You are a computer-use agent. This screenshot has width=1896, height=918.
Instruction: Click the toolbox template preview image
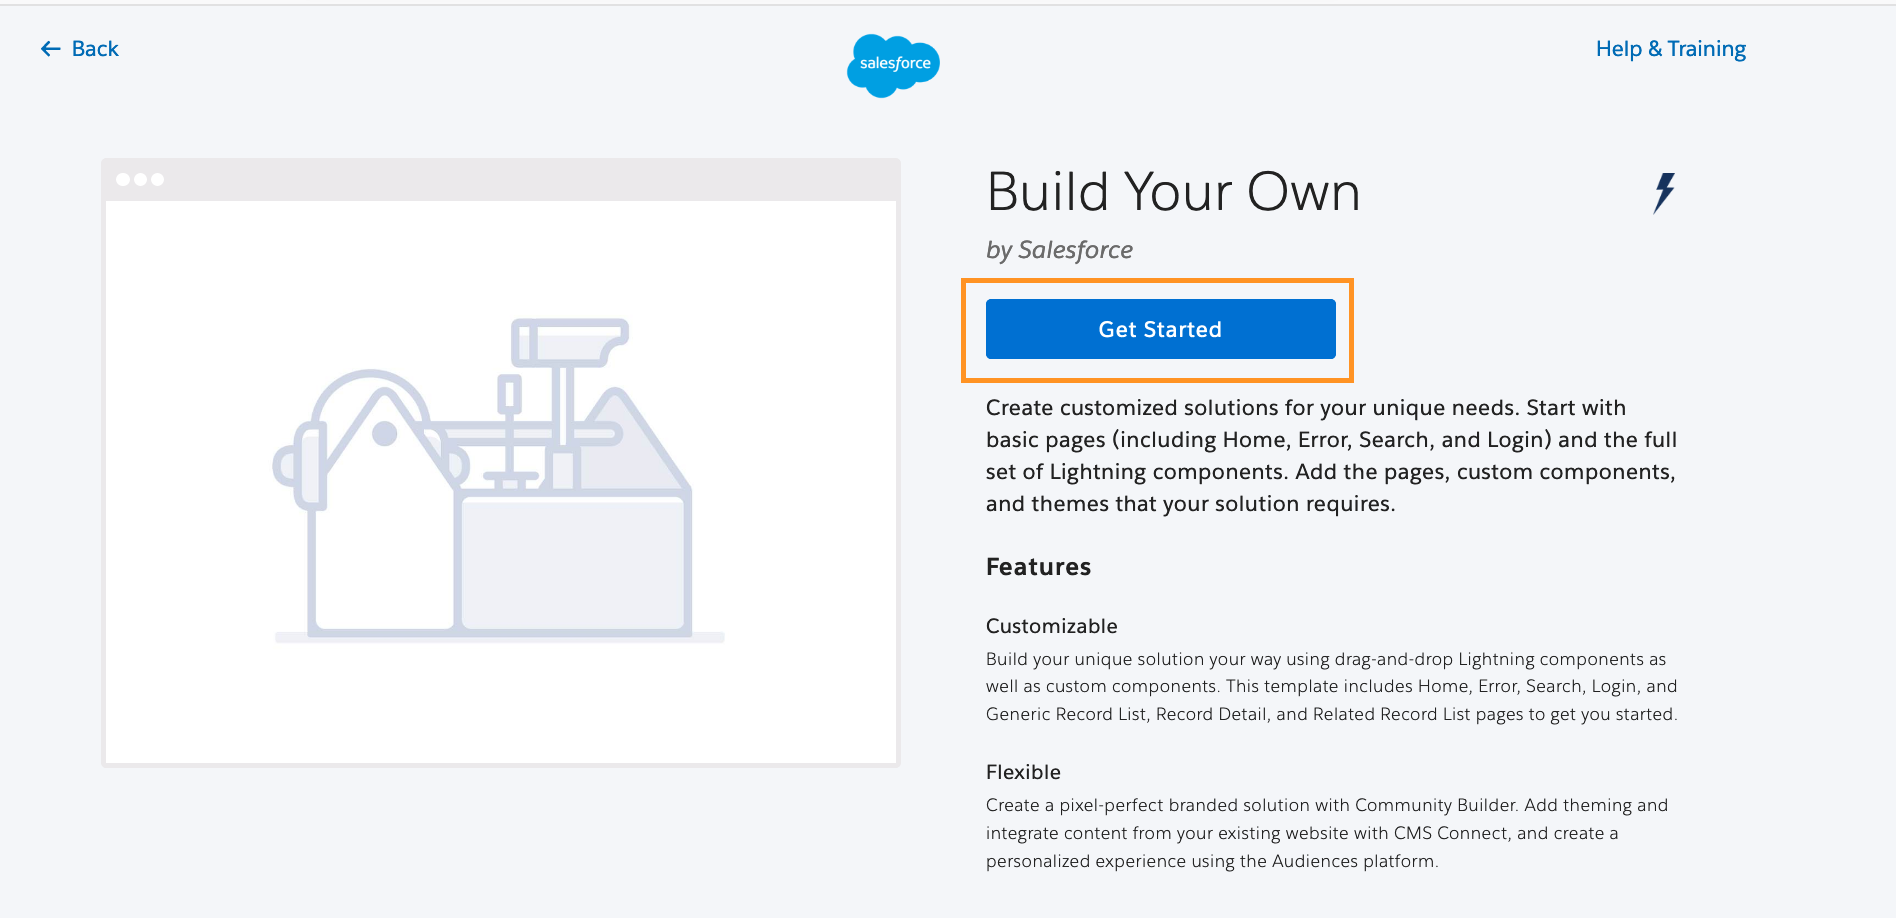click(x=500, y=463)
